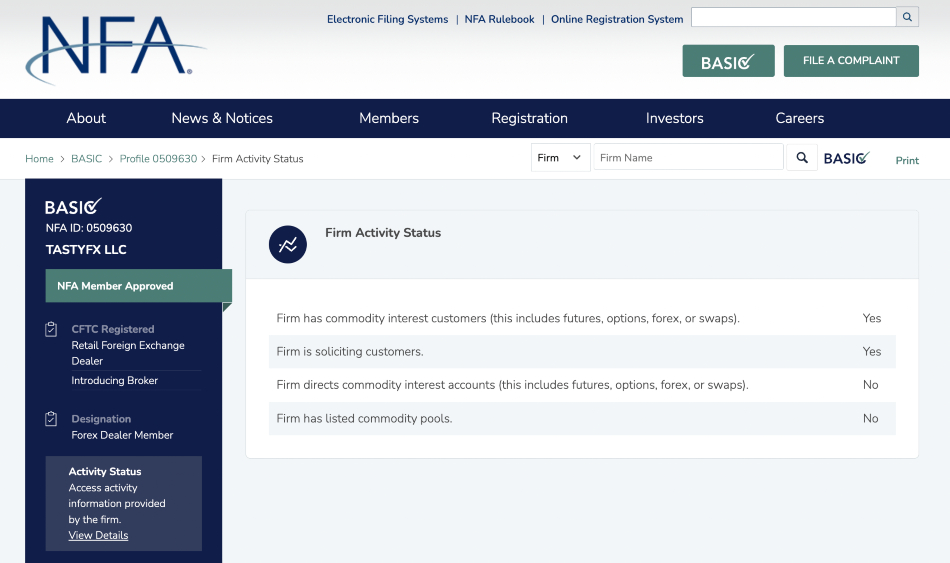950x563 pixels.
Task: Click the Retail Foreign Exchange Dealer entry
Action: pos(128,353)
